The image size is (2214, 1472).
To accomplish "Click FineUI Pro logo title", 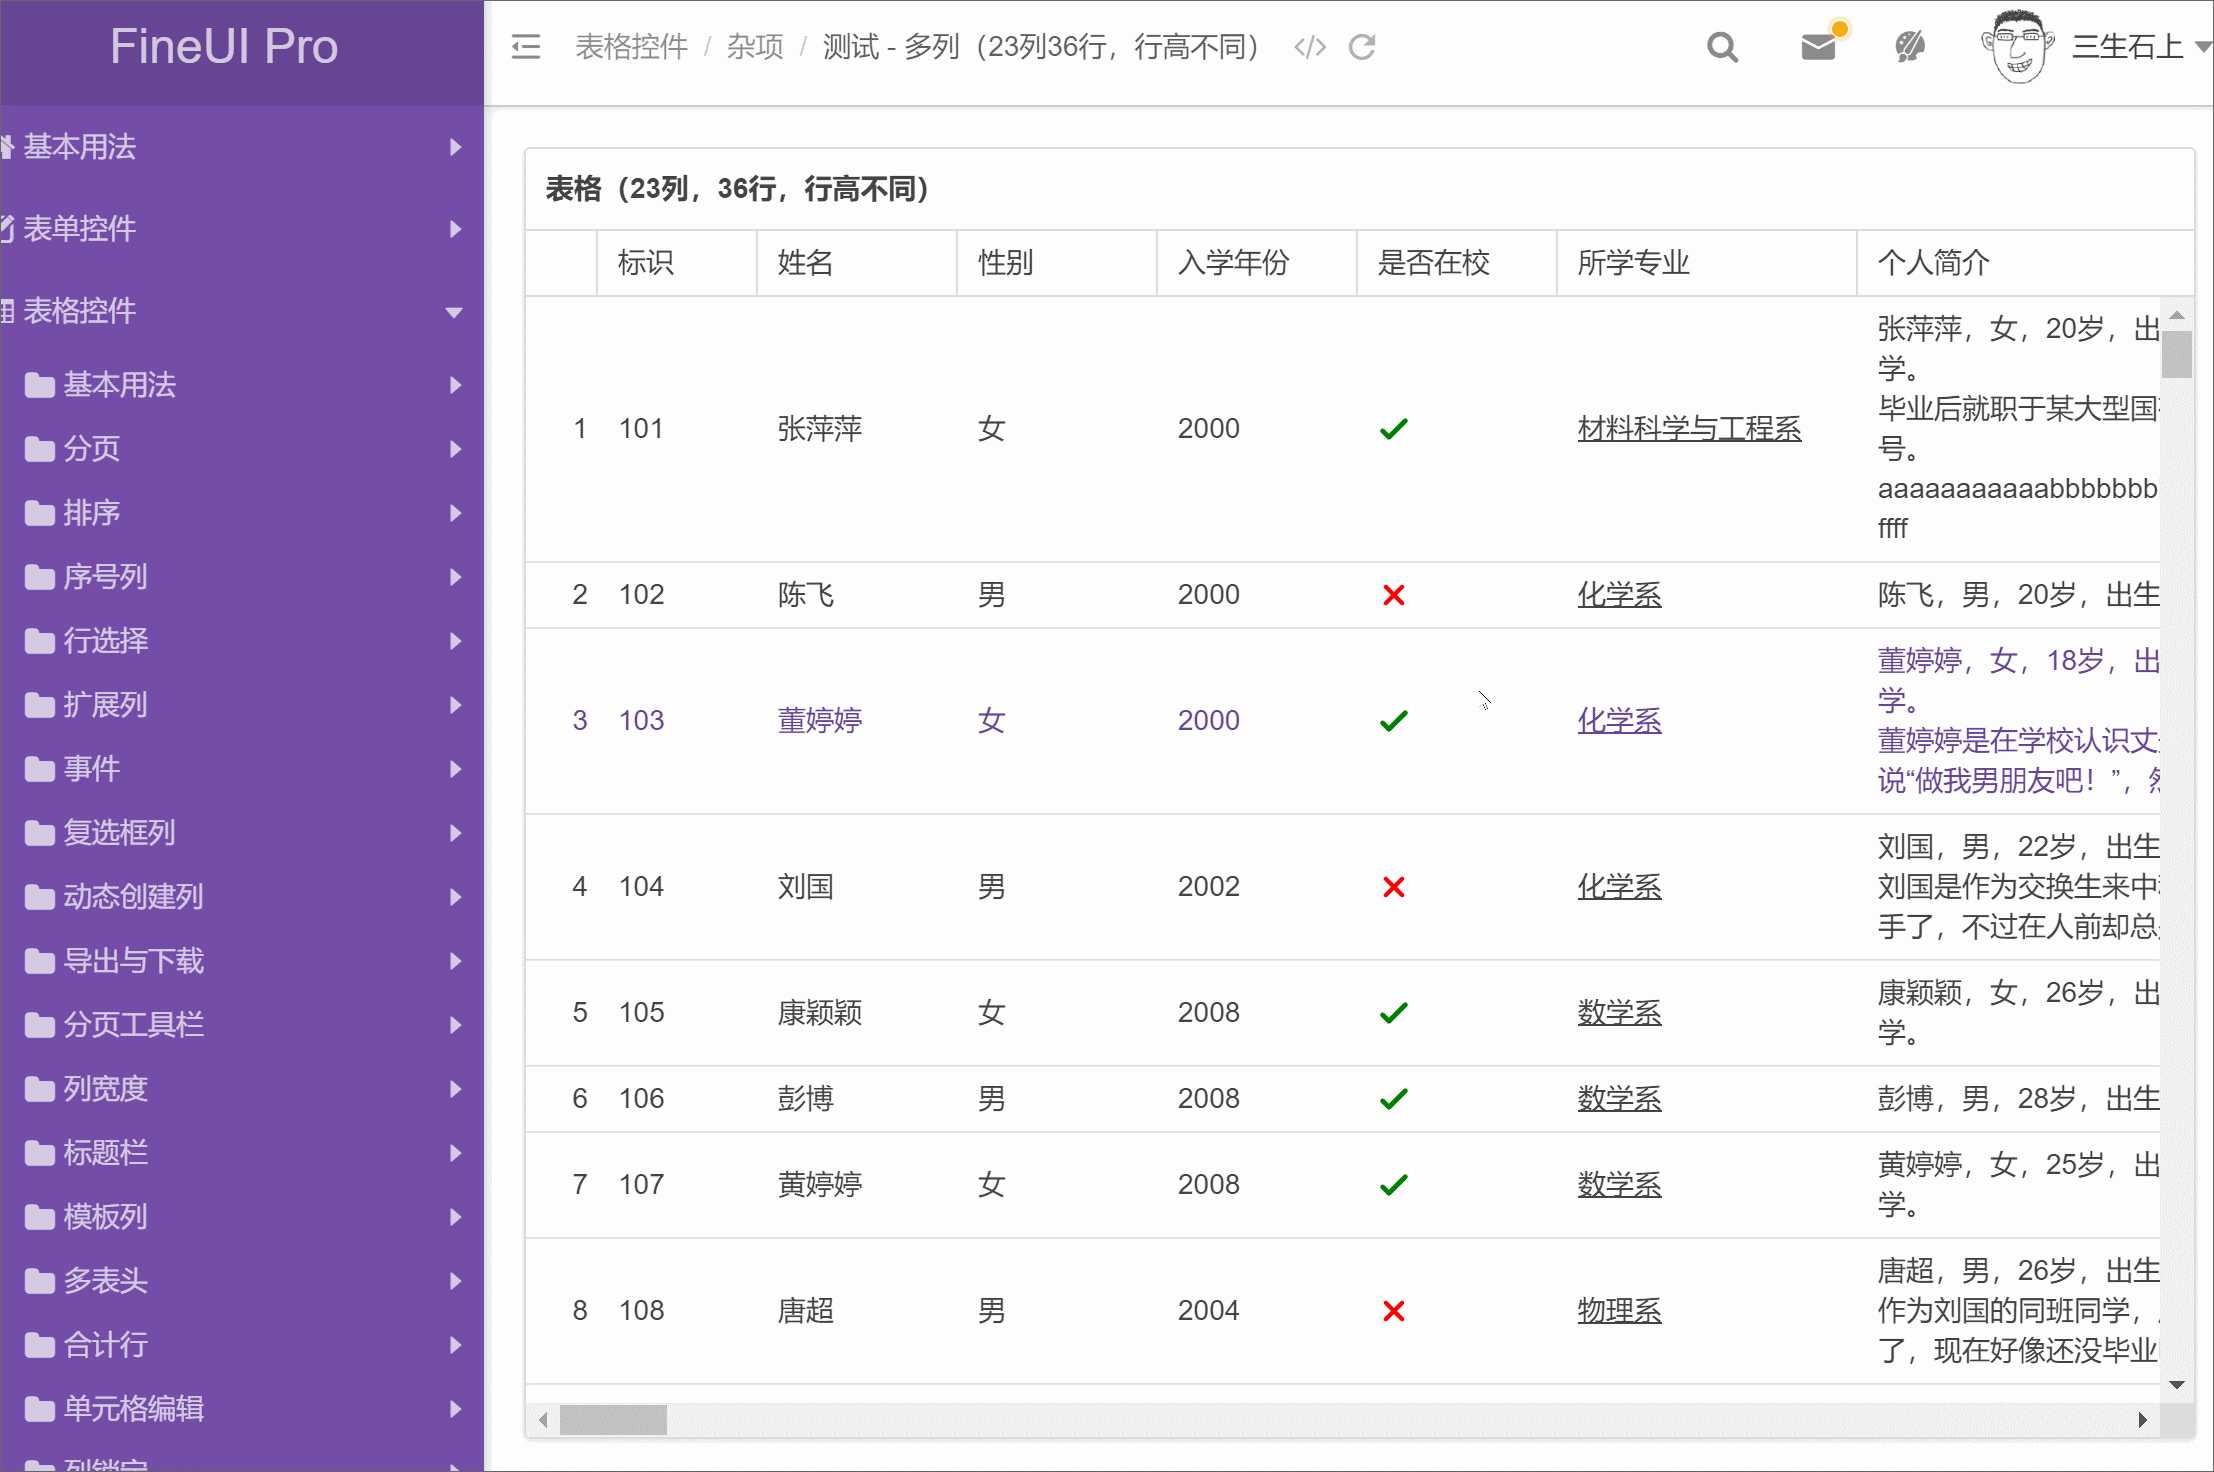I will coord(224,47).
